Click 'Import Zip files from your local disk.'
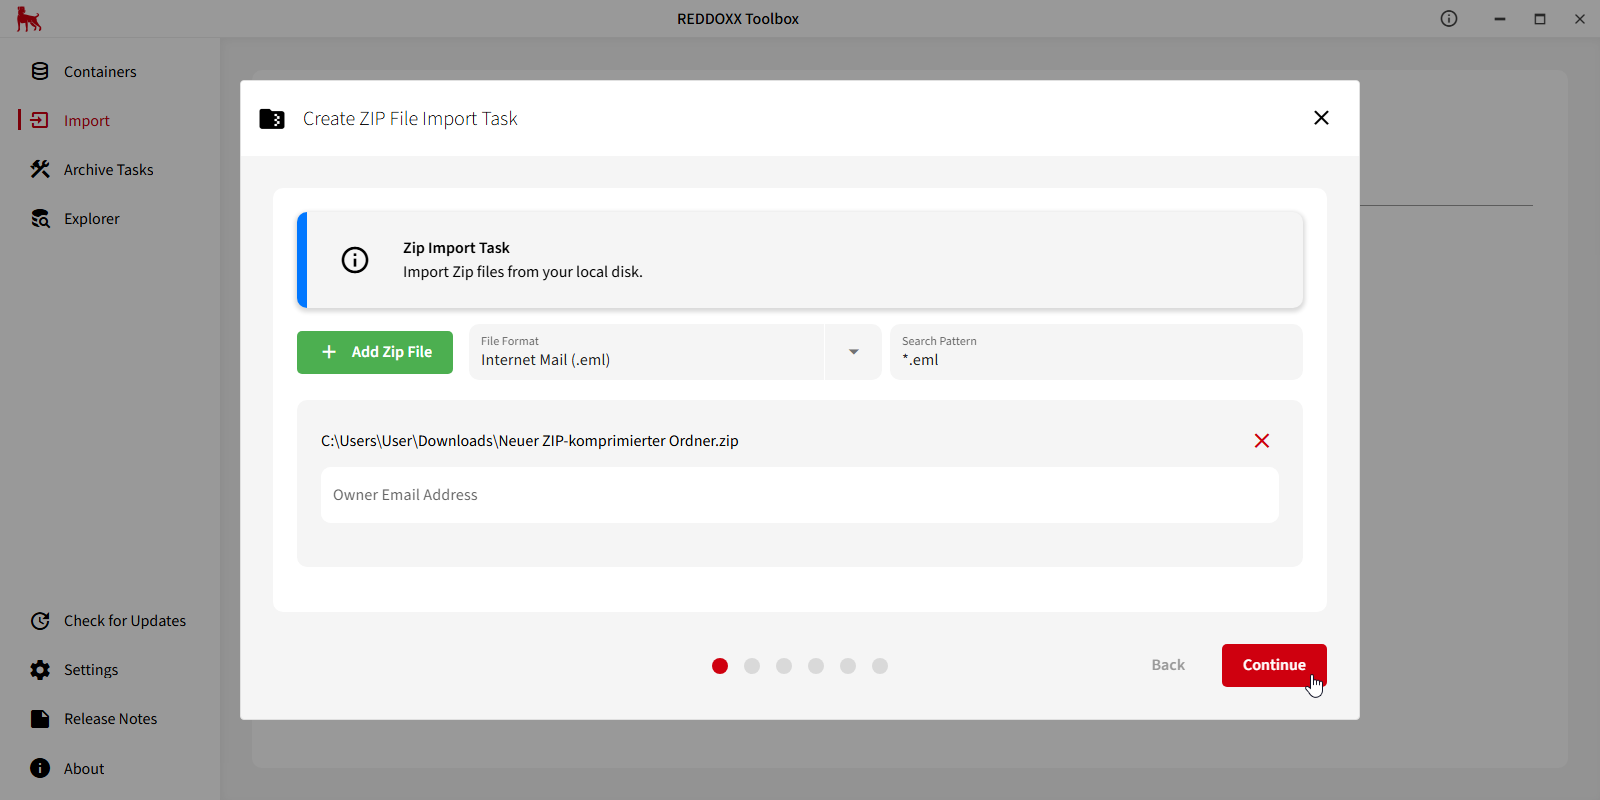This screenshot has height=800, width=1600. 523,272
